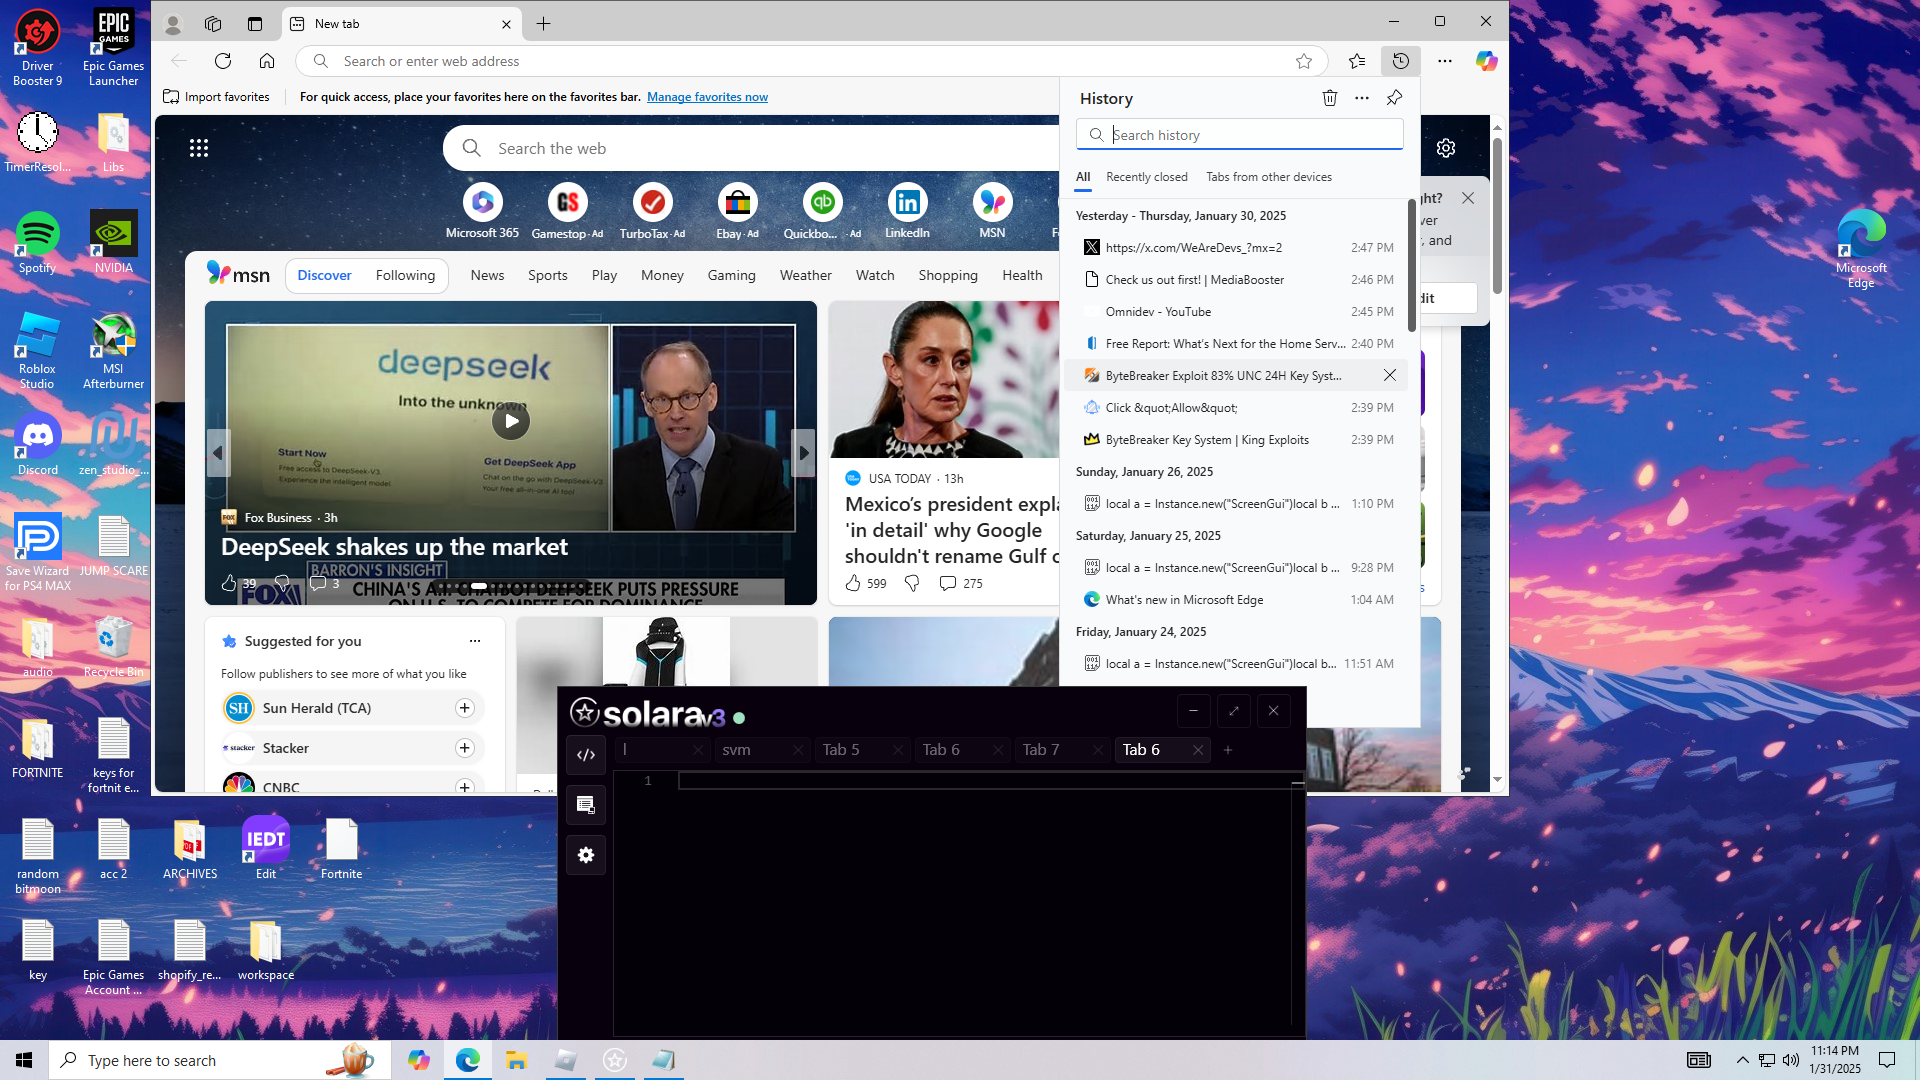Click the Search history input field
The image size is (1920, 1080).
point(1250,135)
